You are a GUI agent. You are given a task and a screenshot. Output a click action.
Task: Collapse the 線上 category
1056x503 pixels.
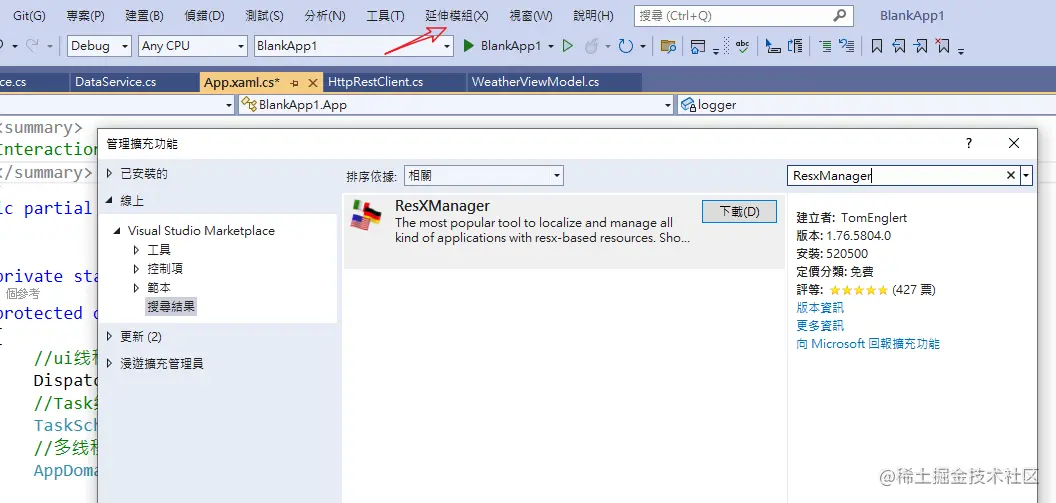click(x=110, y=201)
